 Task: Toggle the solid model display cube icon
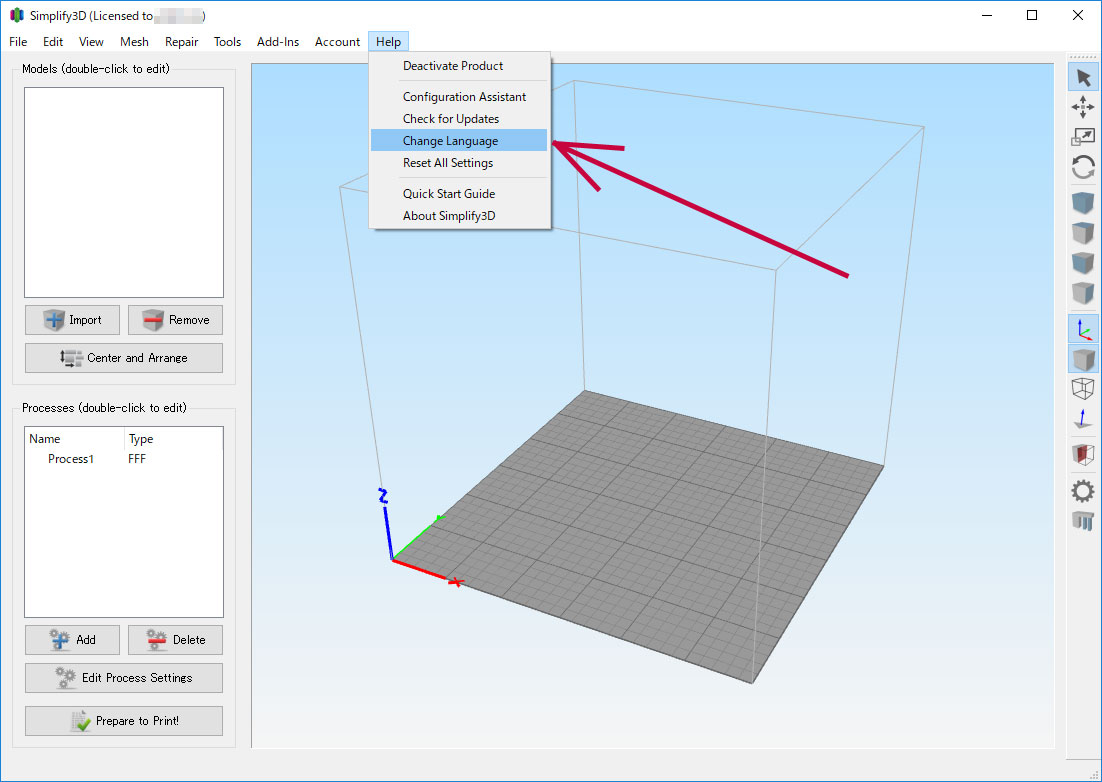[x=1083, y=359]
